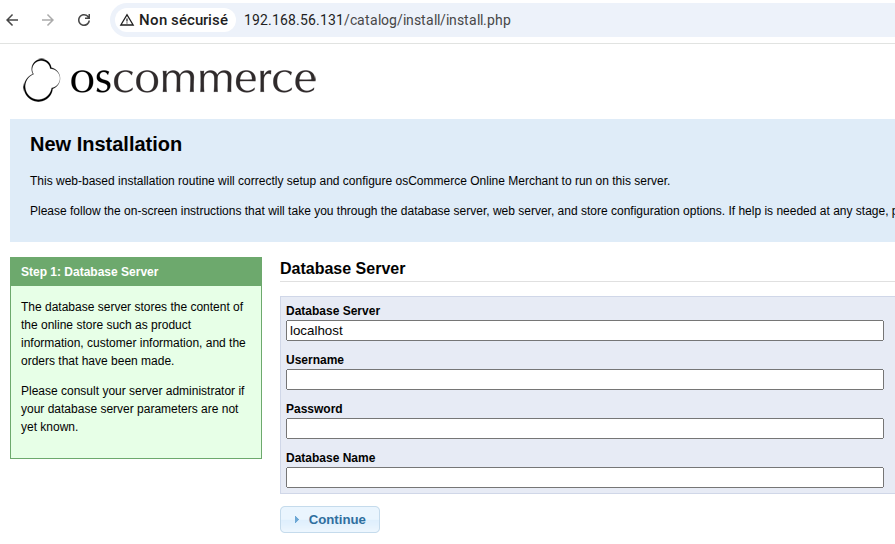895x544 pixels.
Task: Open the Non sécurisé site info badge
Action: (x=175, y=20)
